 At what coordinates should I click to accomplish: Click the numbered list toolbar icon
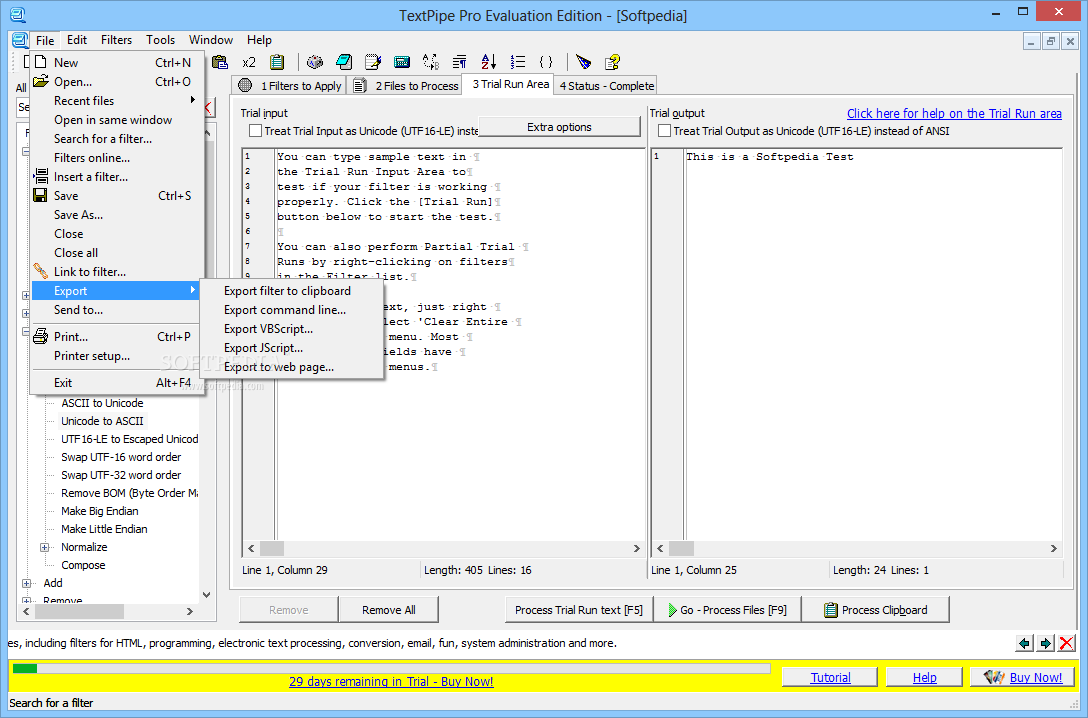518,62
